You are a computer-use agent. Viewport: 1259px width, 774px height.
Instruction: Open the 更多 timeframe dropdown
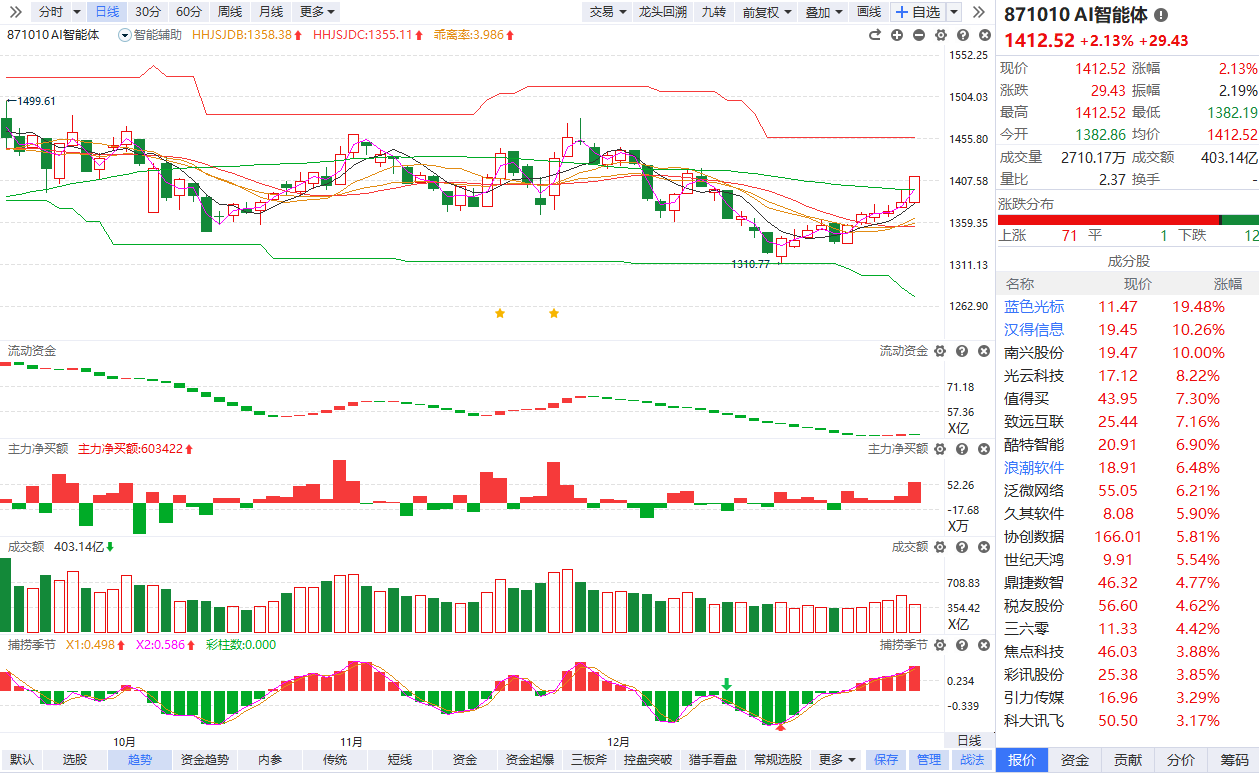click(x=318, y=12)
